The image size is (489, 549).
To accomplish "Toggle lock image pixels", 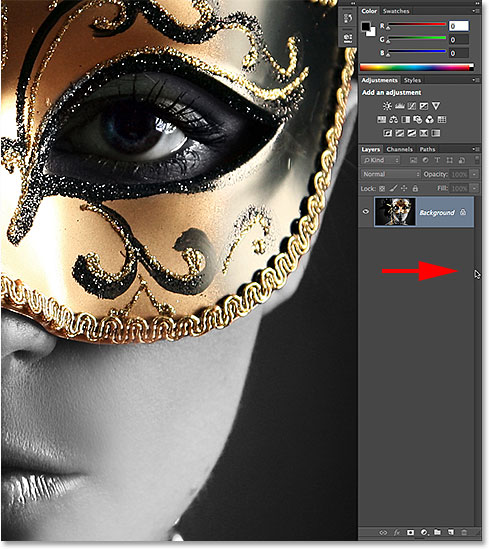I will [x=393, y=188].
